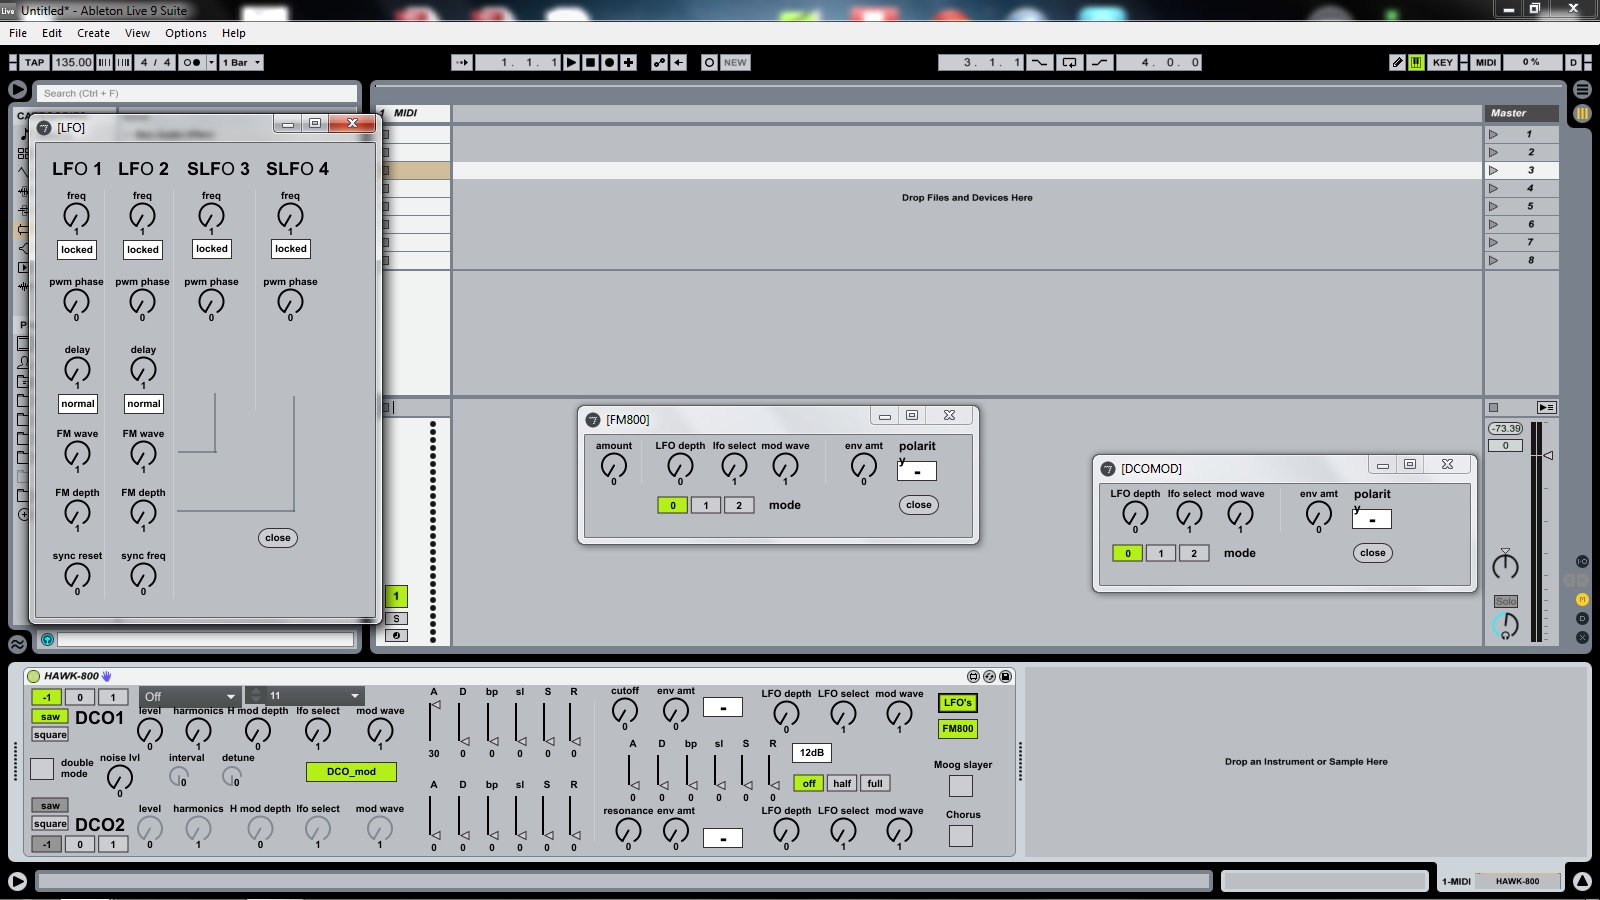The width and height of the screenshot is (1600, 900).
Task: Toggle the browser show/hide triangle icon
Action: click(17, 89)
